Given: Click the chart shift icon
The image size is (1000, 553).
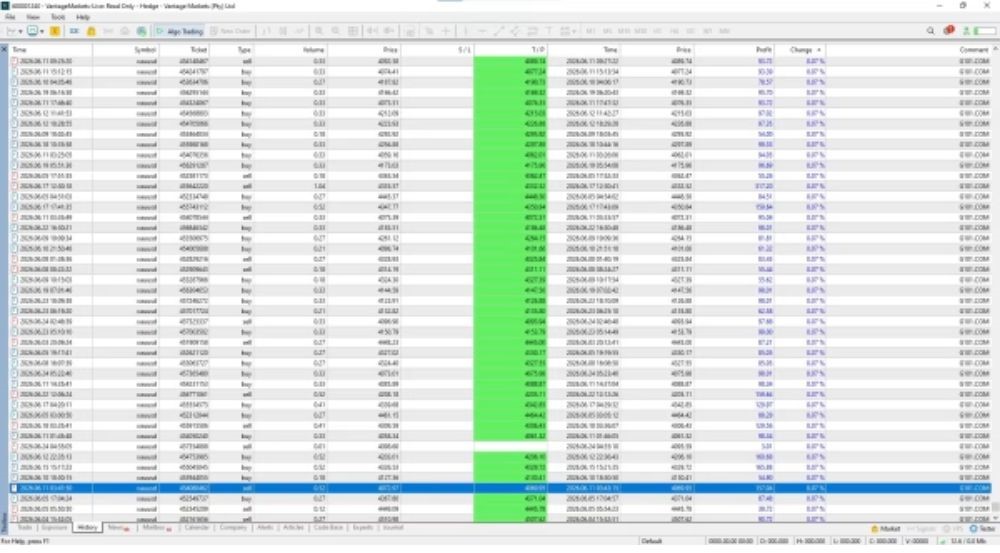Looking at the screenshot, I should 389,31.
